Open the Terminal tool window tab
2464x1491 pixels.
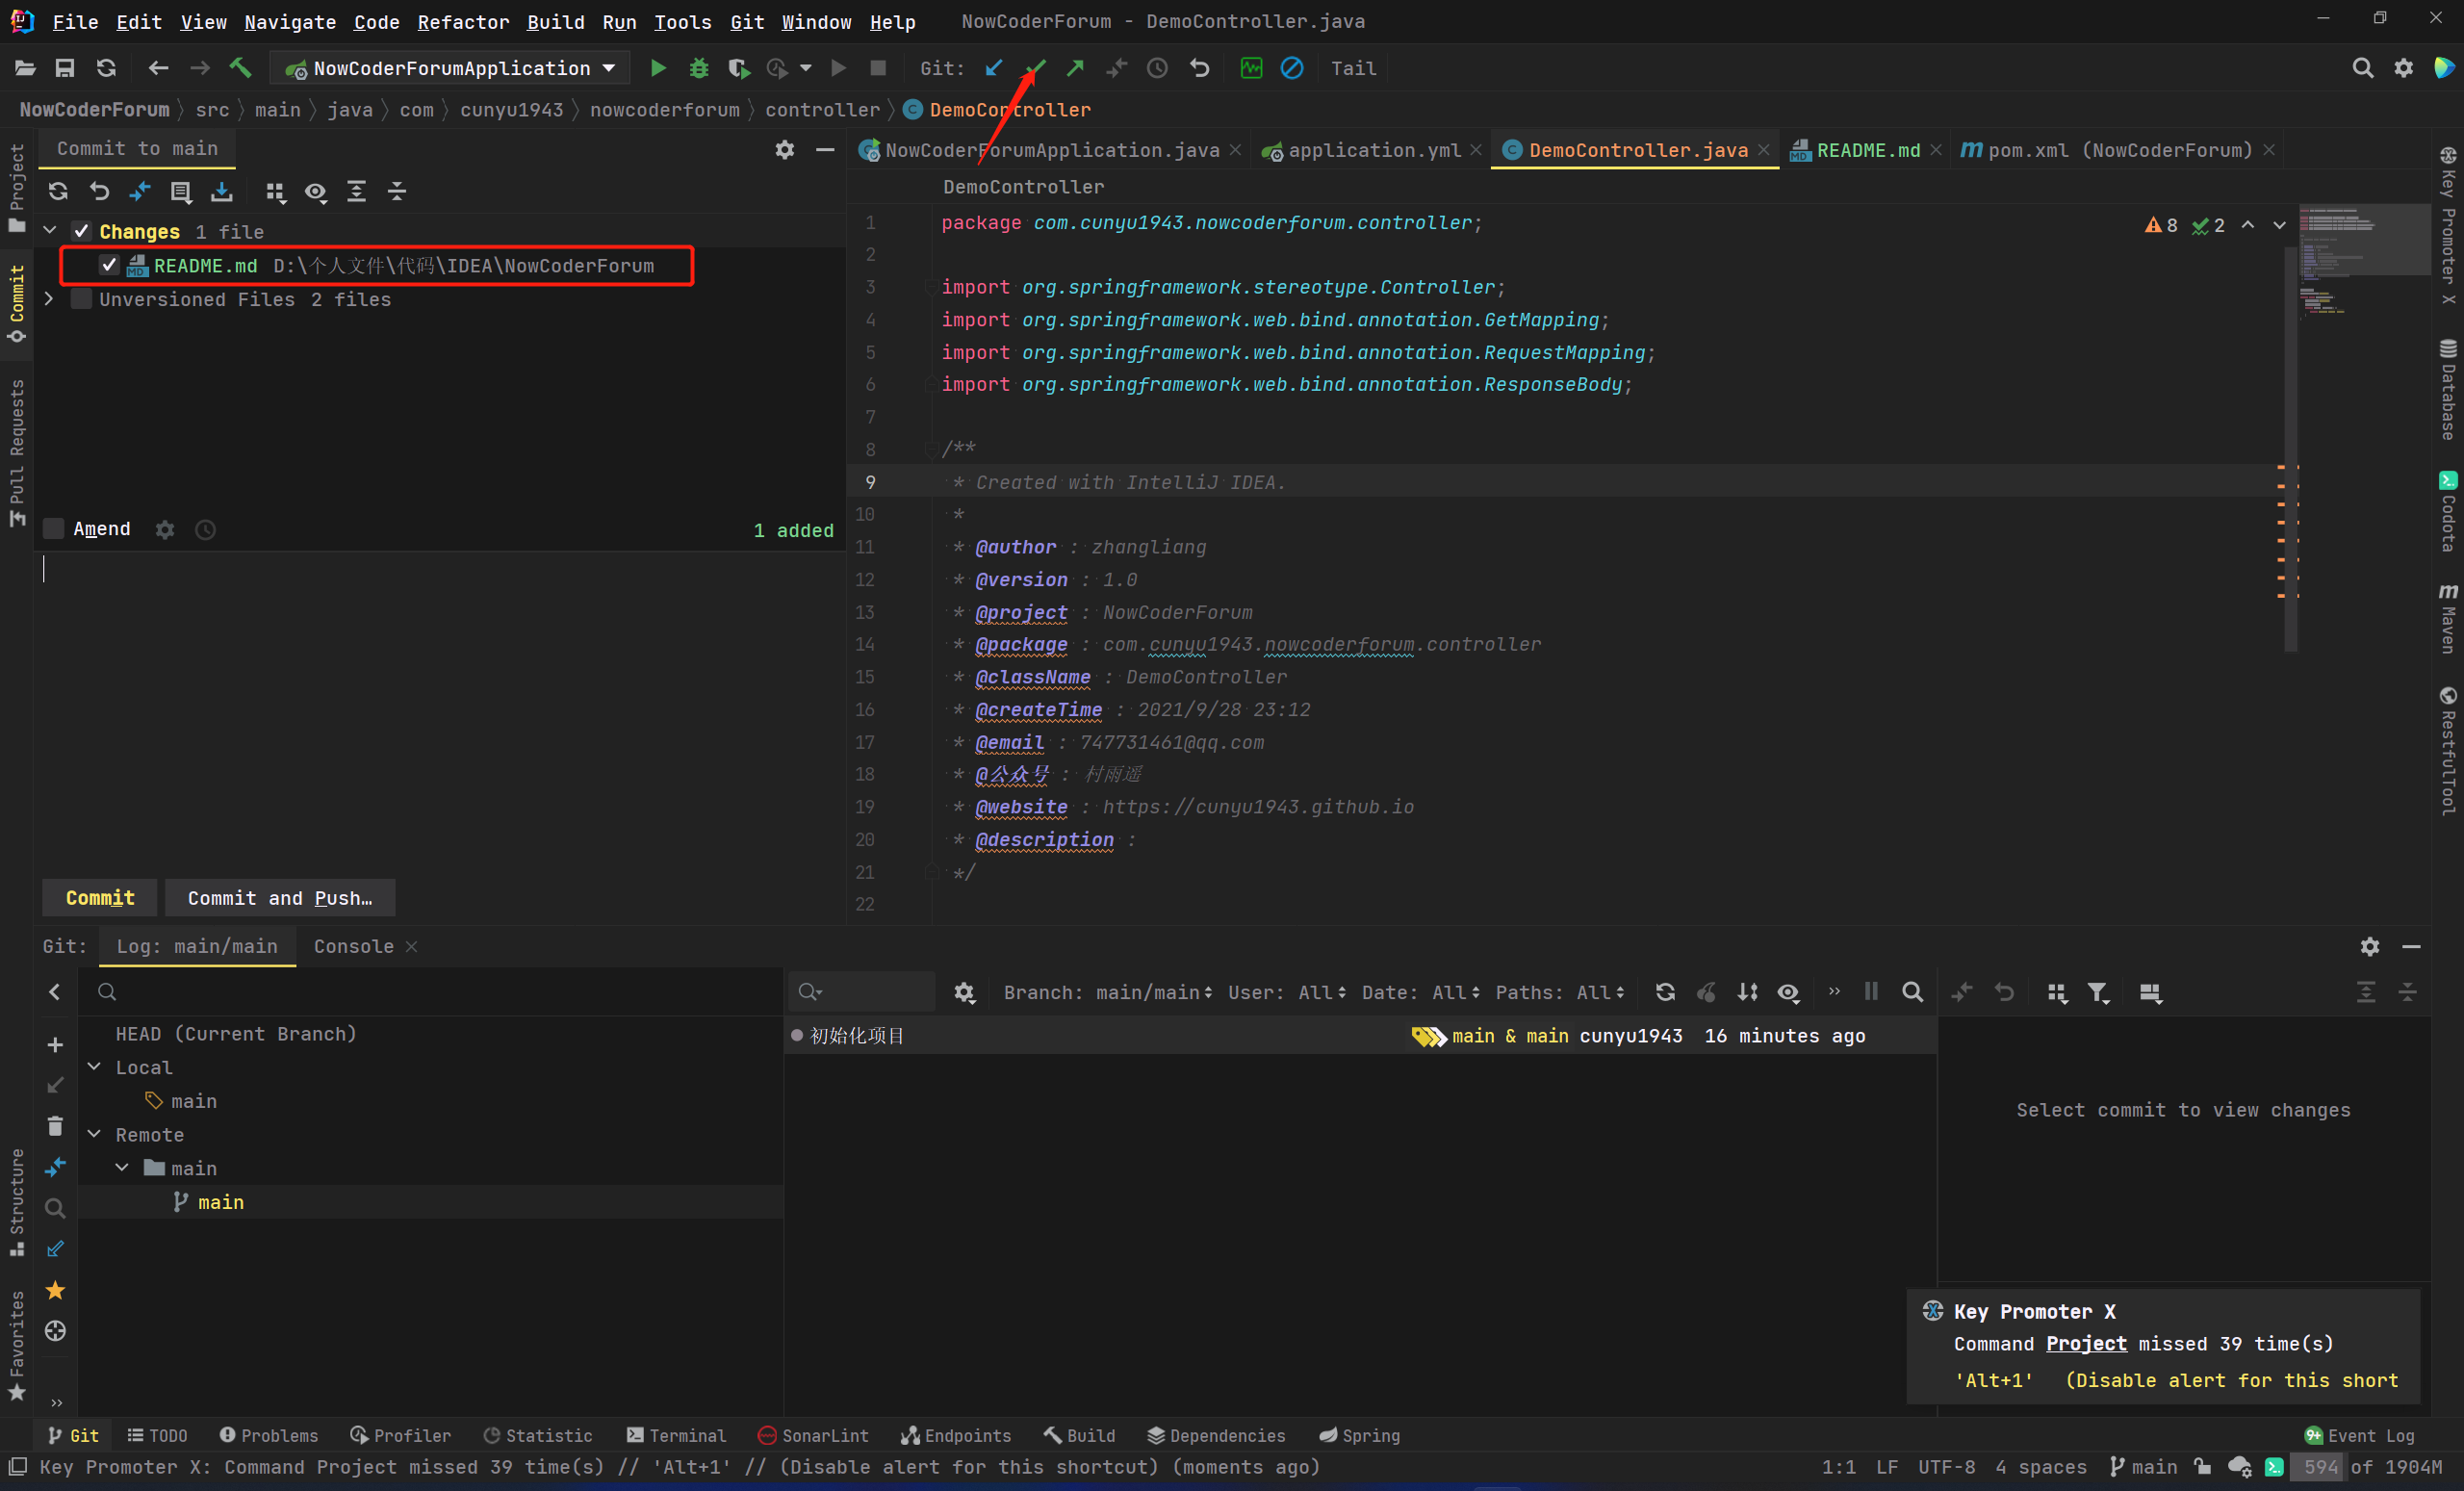(x=676, y=1435)
